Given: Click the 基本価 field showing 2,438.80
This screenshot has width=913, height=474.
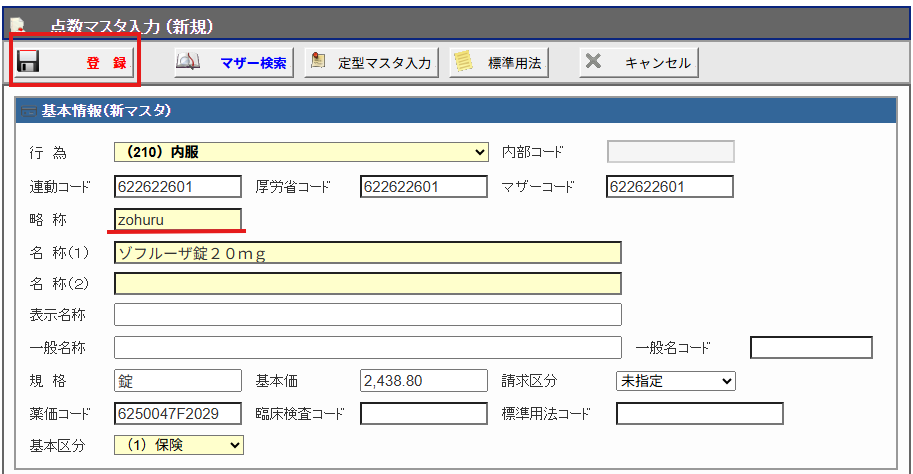Looking at the screenshot, I should (422, 381).
